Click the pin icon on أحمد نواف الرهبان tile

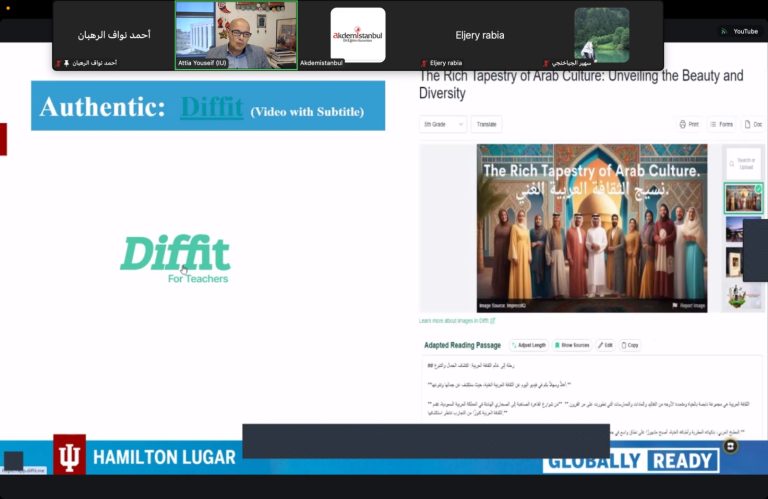pos(66,63)
